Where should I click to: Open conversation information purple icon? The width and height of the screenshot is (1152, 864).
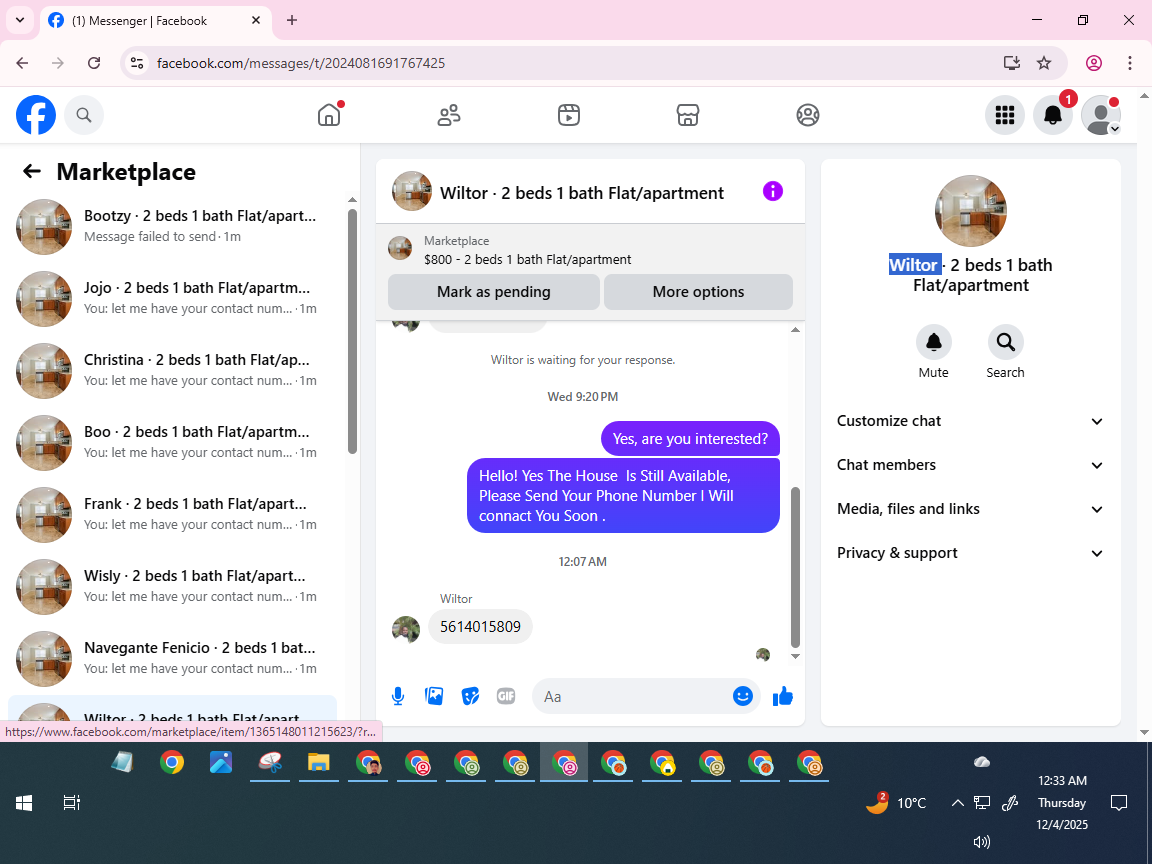(773, 192)
